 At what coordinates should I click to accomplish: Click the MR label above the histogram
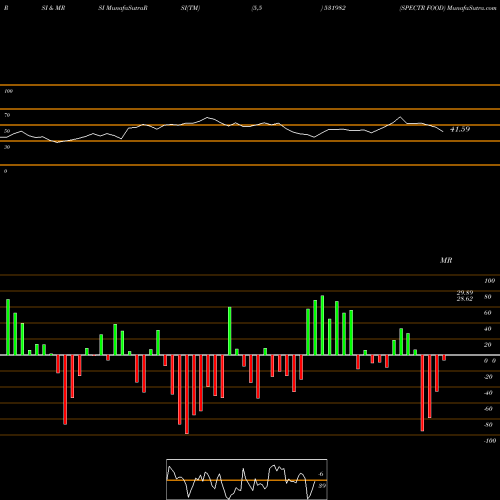[x=446, y=260]
